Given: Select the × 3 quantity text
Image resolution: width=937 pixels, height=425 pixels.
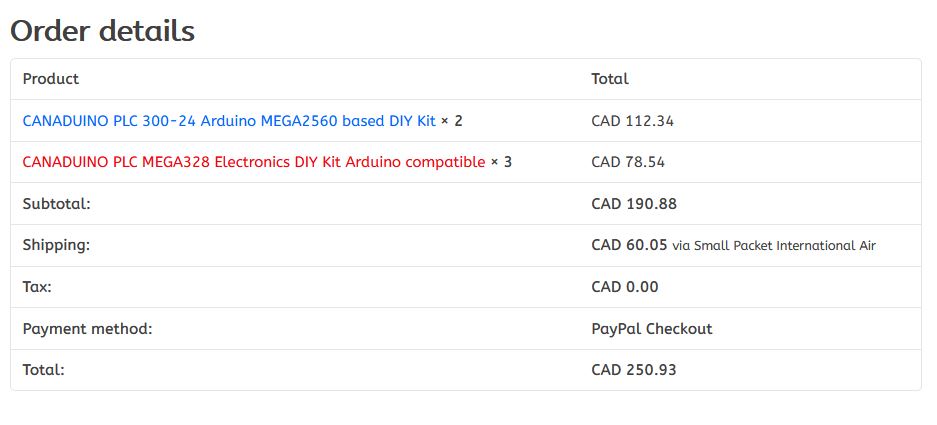Looking at the screenshot, I should click(501, 162).
